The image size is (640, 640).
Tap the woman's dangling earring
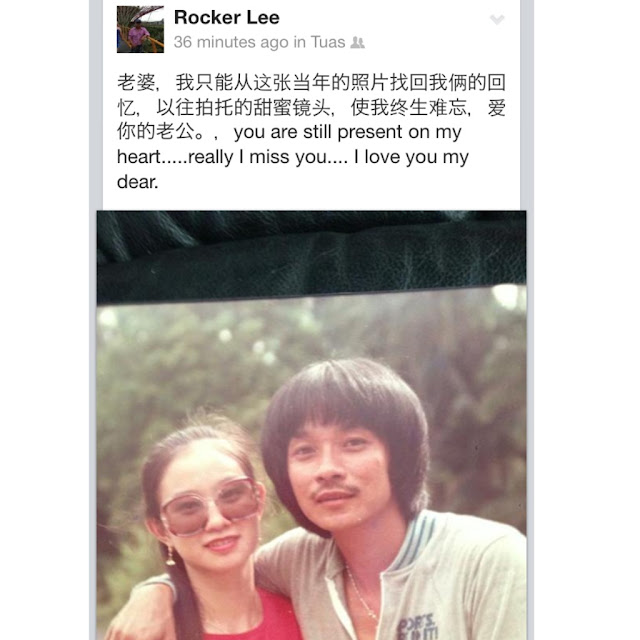(x=170, y=556)
